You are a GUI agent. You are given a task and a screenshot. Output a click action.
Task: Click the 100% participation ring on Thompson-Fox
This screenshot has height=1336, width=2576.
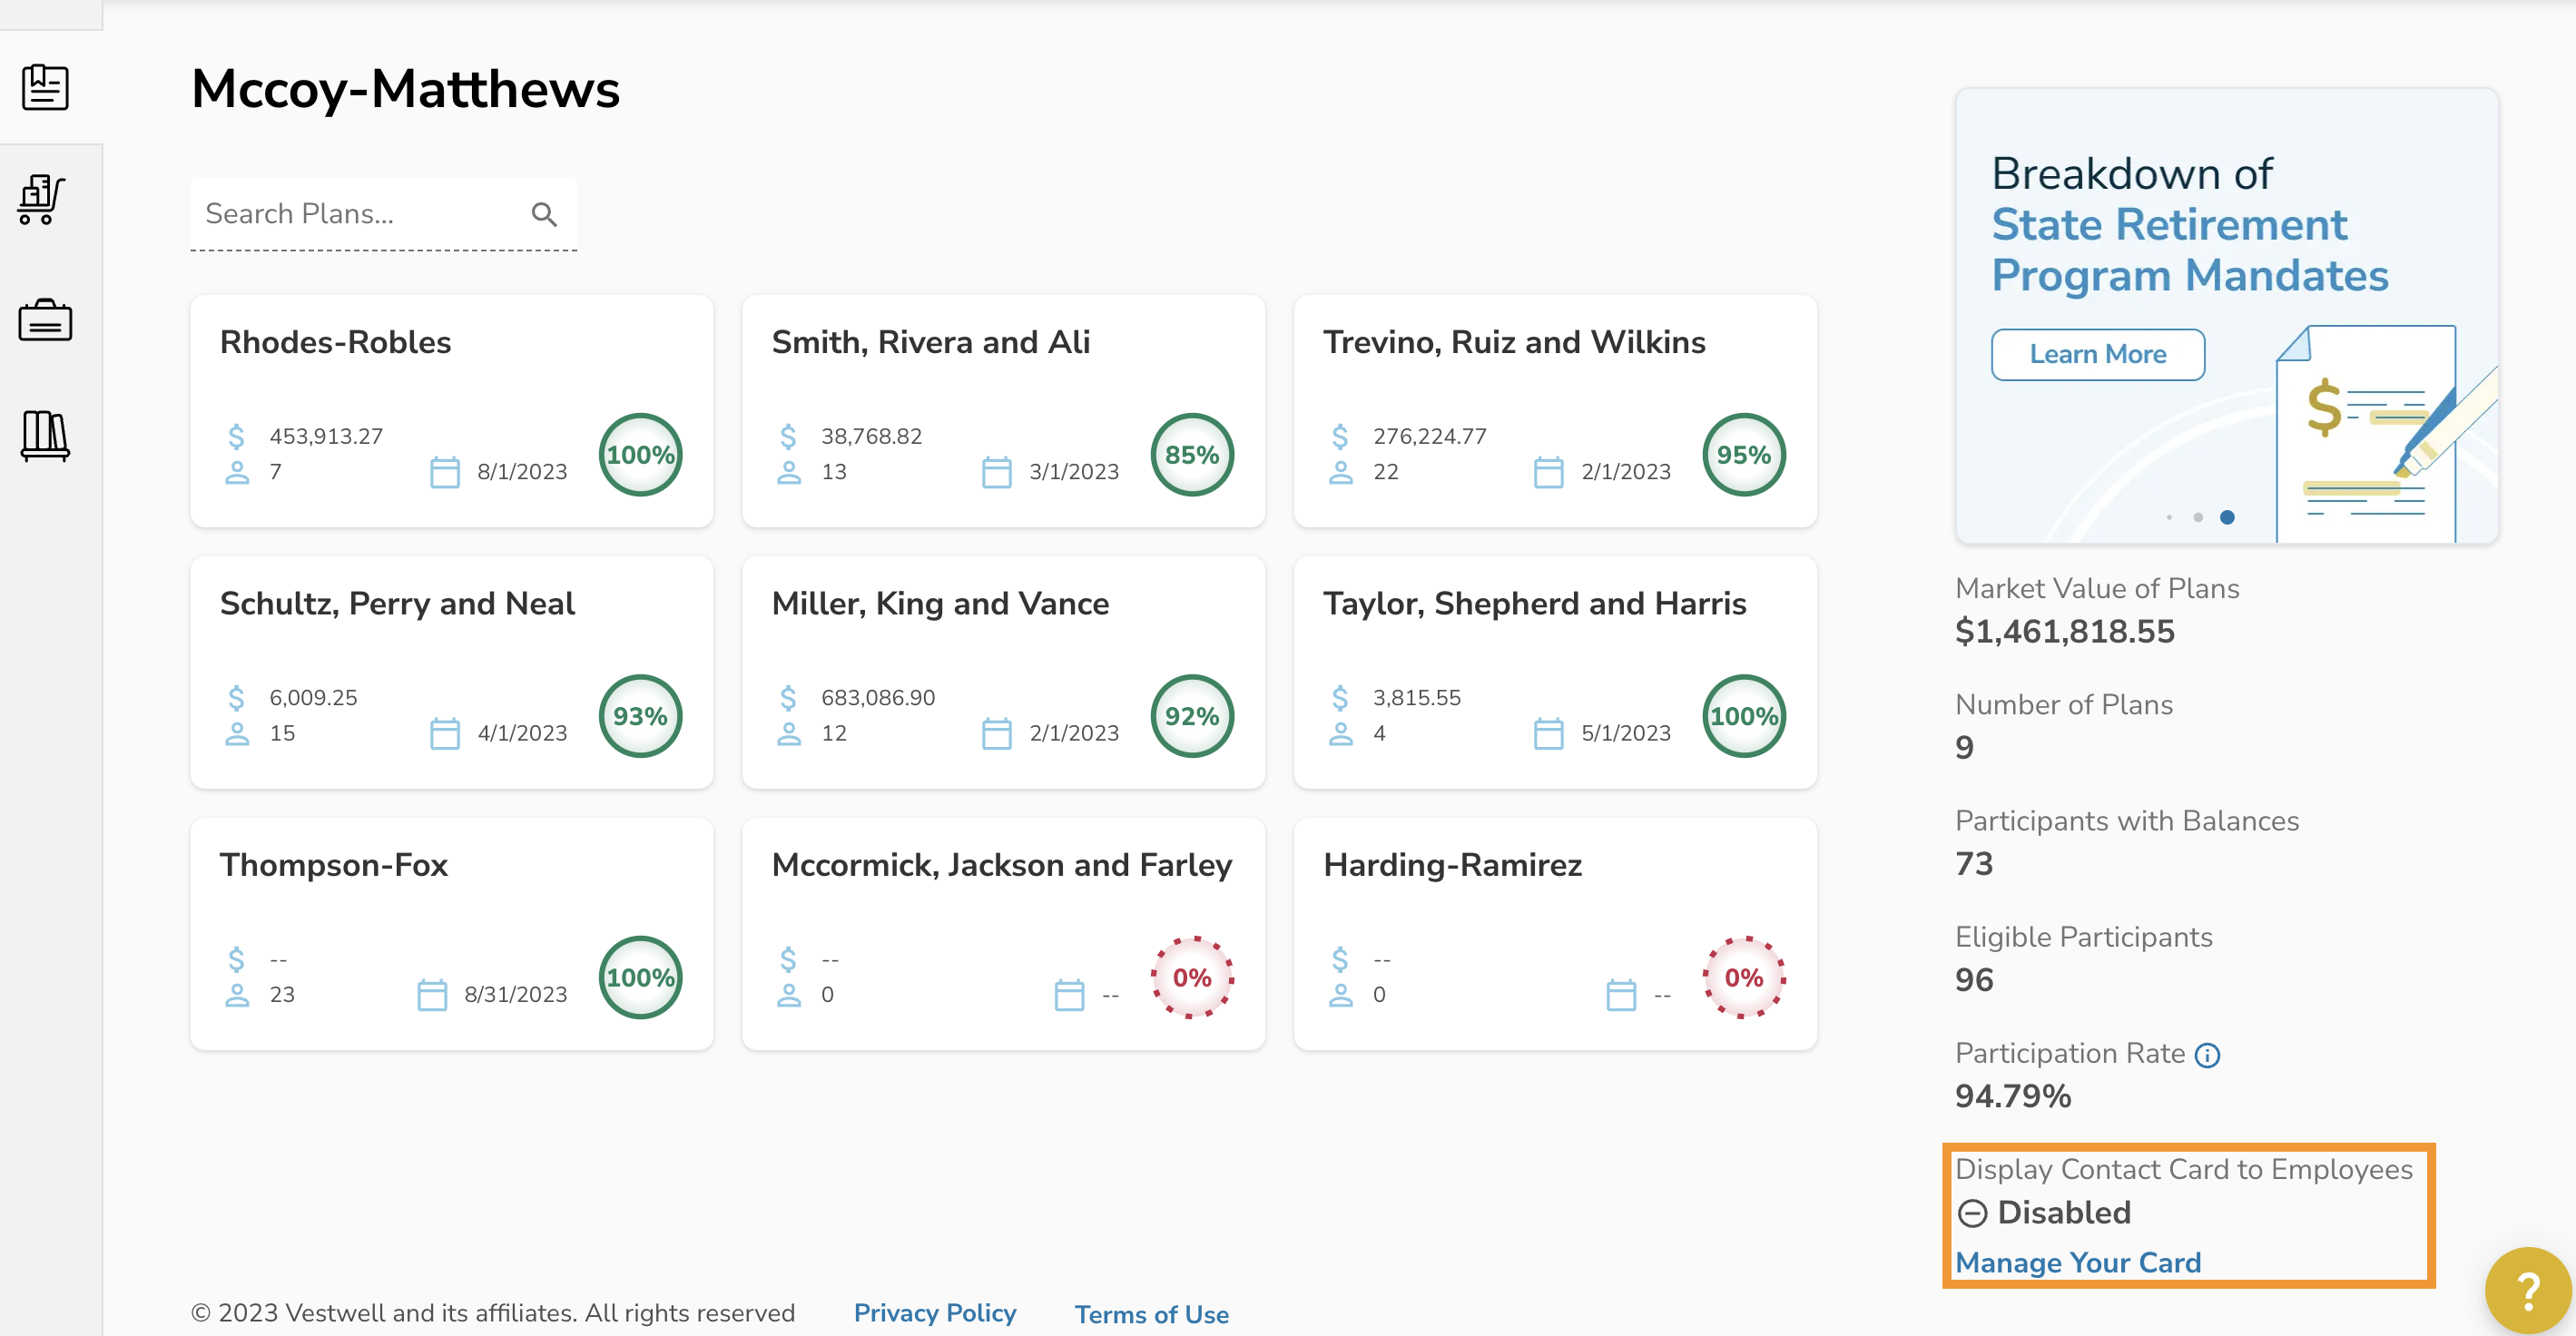640,977
